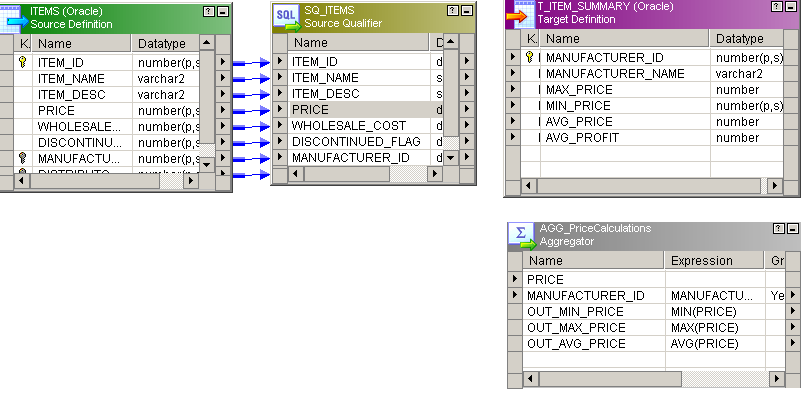Minimize the ITEMS source definition window
The image size is (803, 394).
tap(222, 11)
